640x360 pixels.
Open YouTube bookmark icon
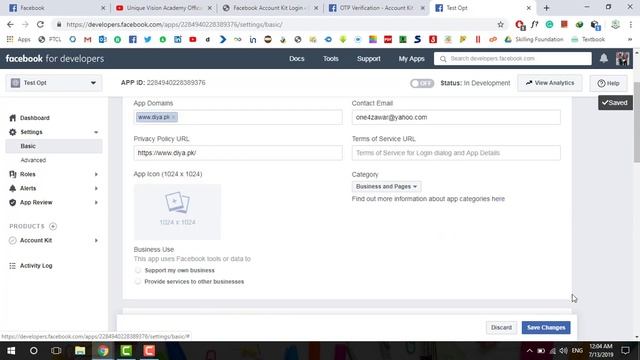(x=193, y=40)
